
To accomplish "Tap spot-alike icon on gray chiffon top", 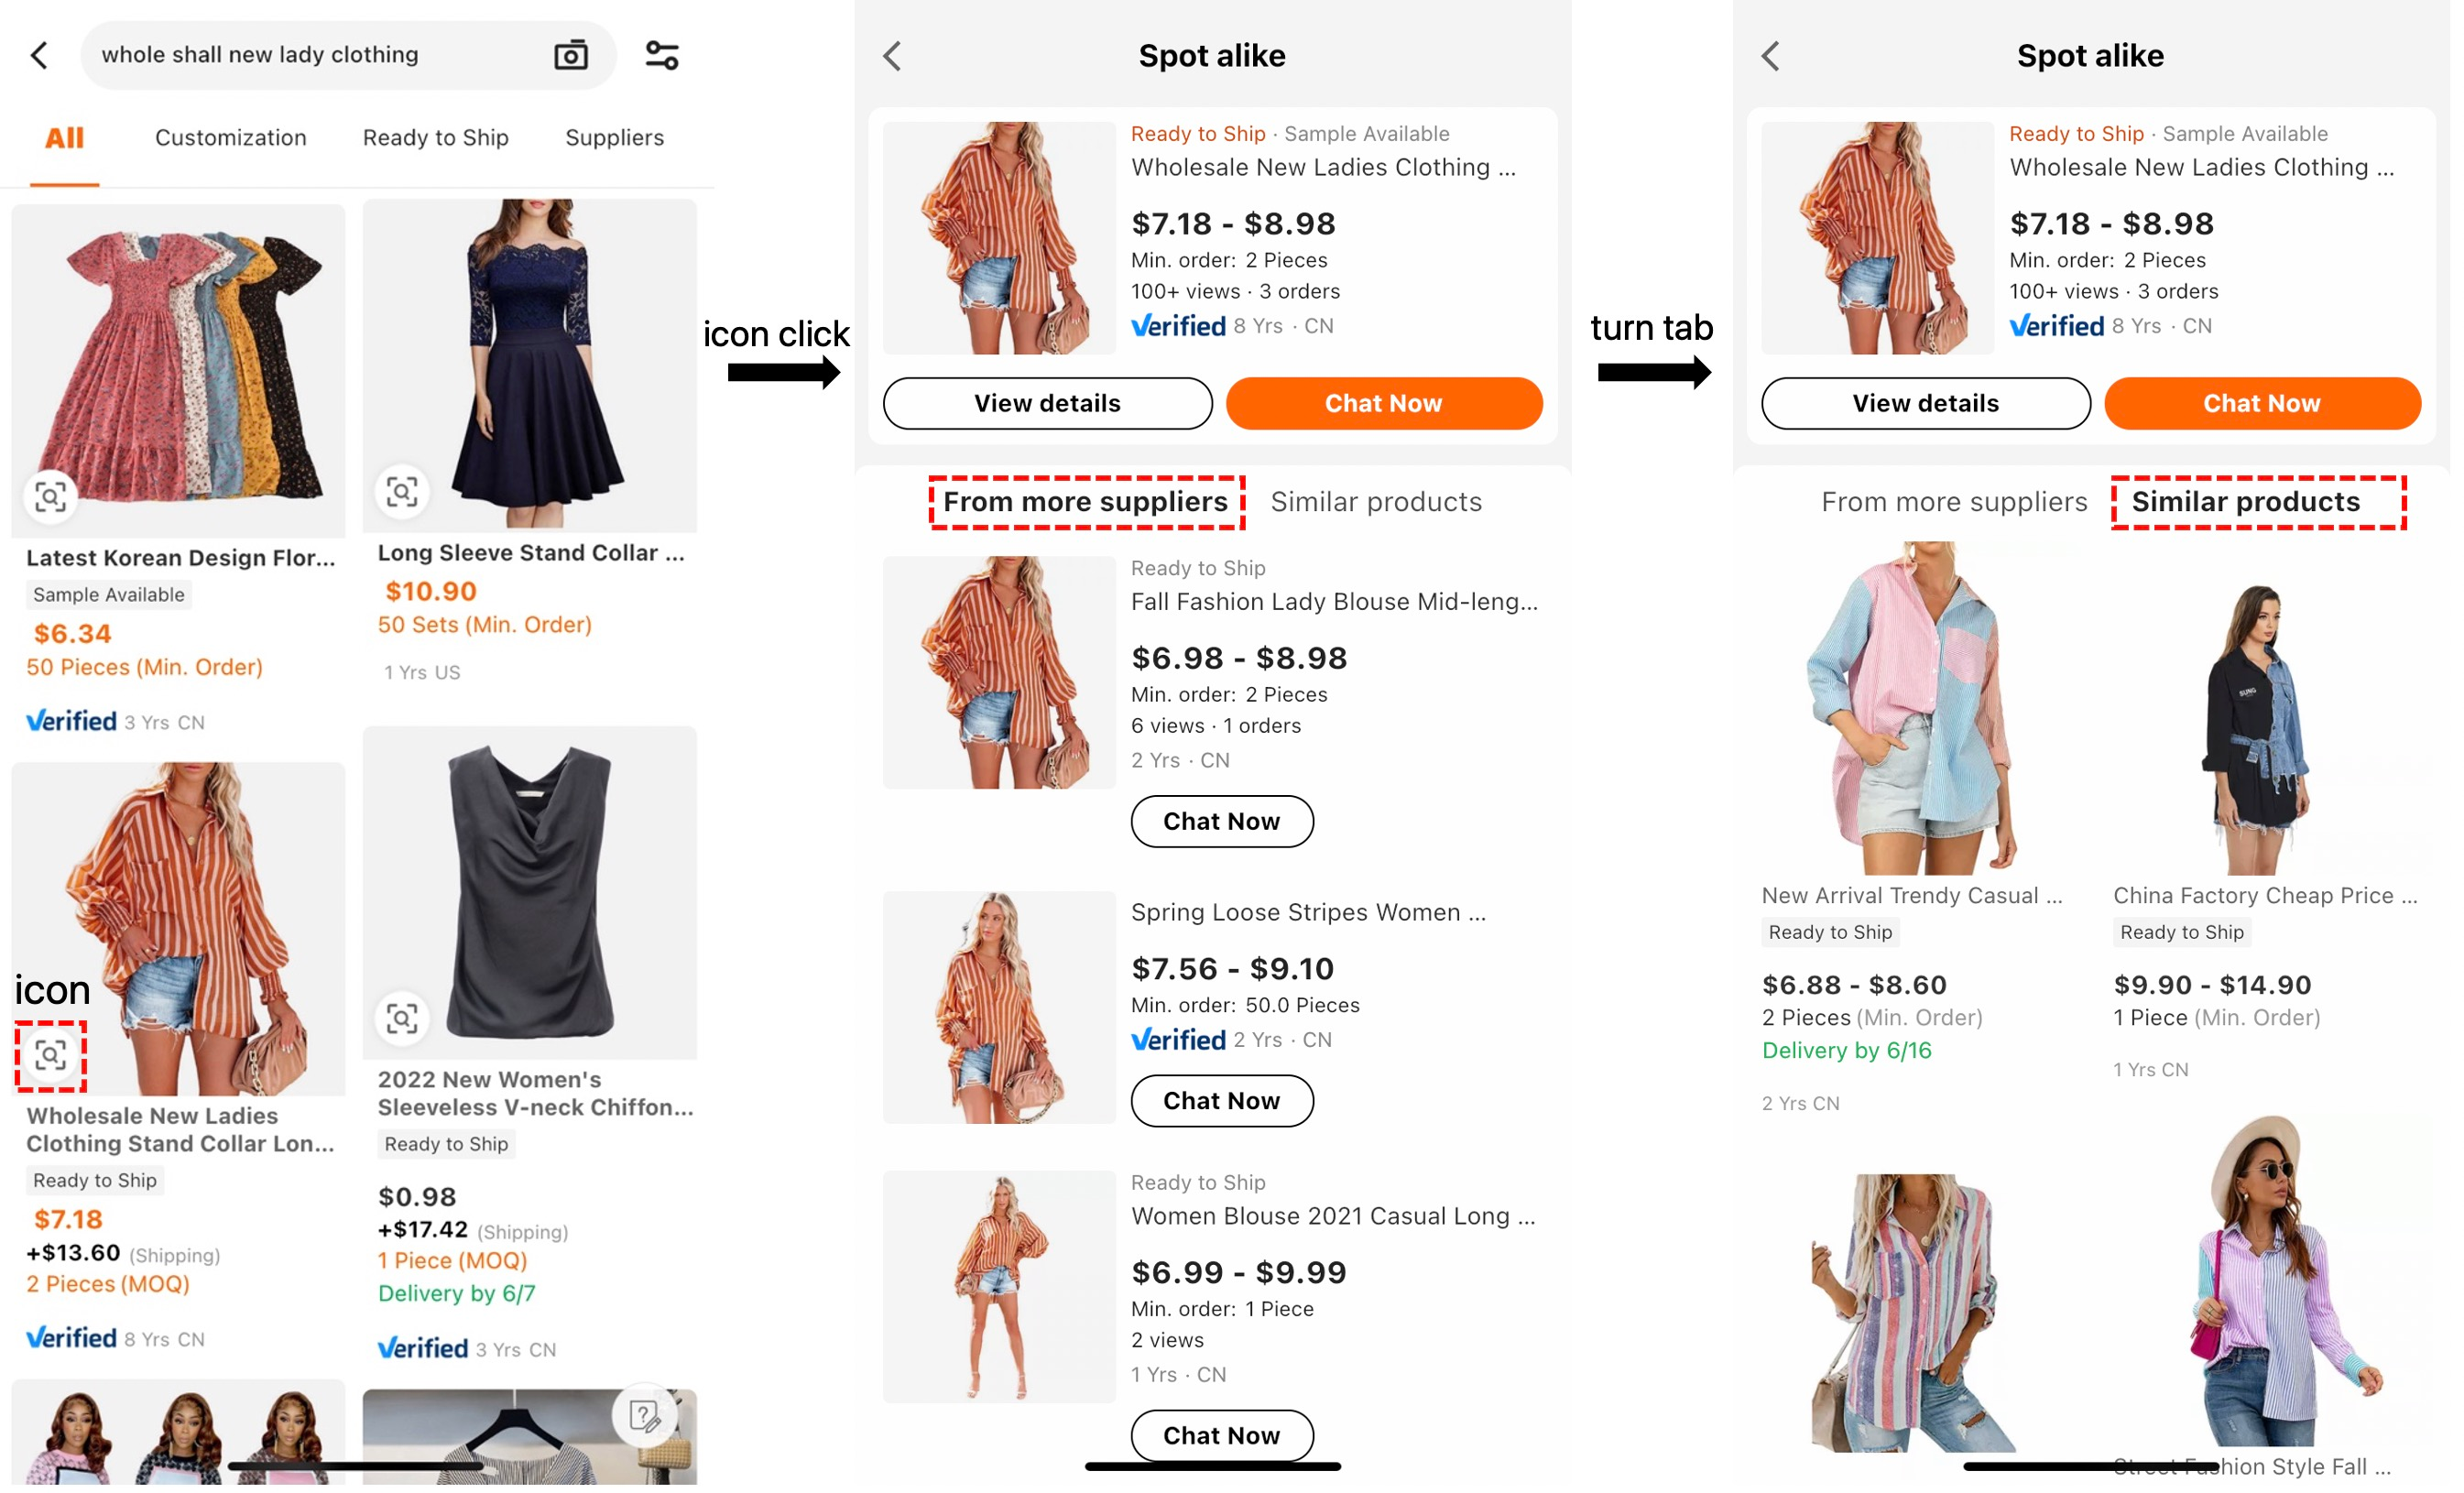I will coord(402,1018).
